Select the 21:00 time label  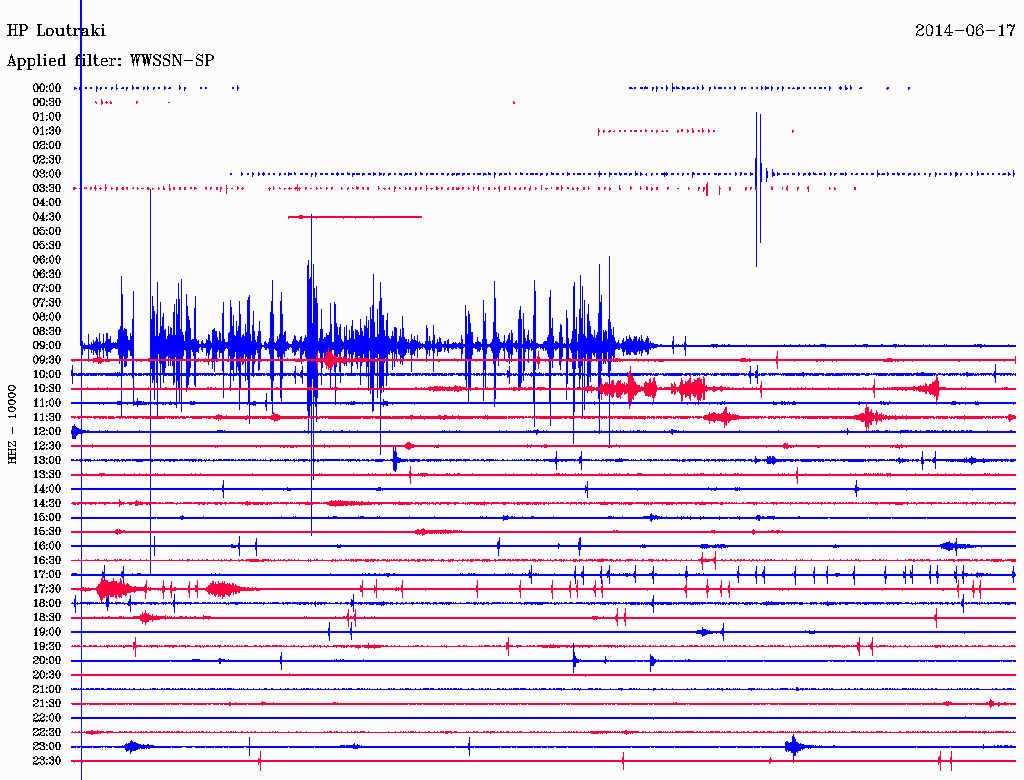[47, 689]
